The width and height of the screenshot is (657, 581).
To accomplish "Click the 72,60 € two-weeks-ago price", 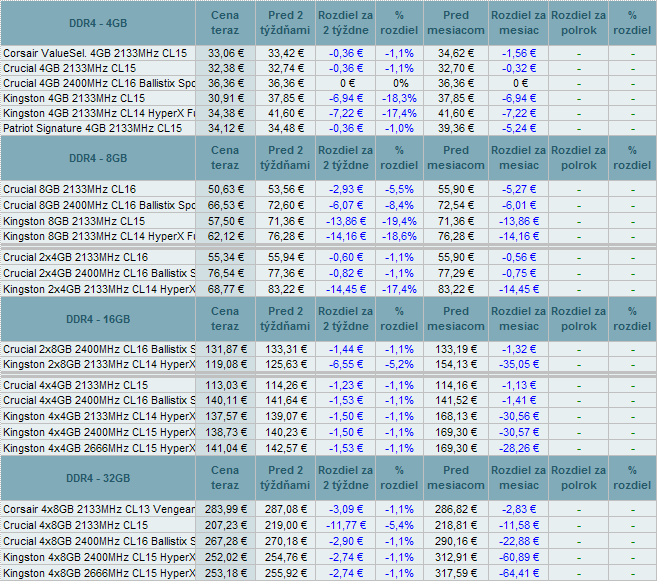I will coord(285,205).
